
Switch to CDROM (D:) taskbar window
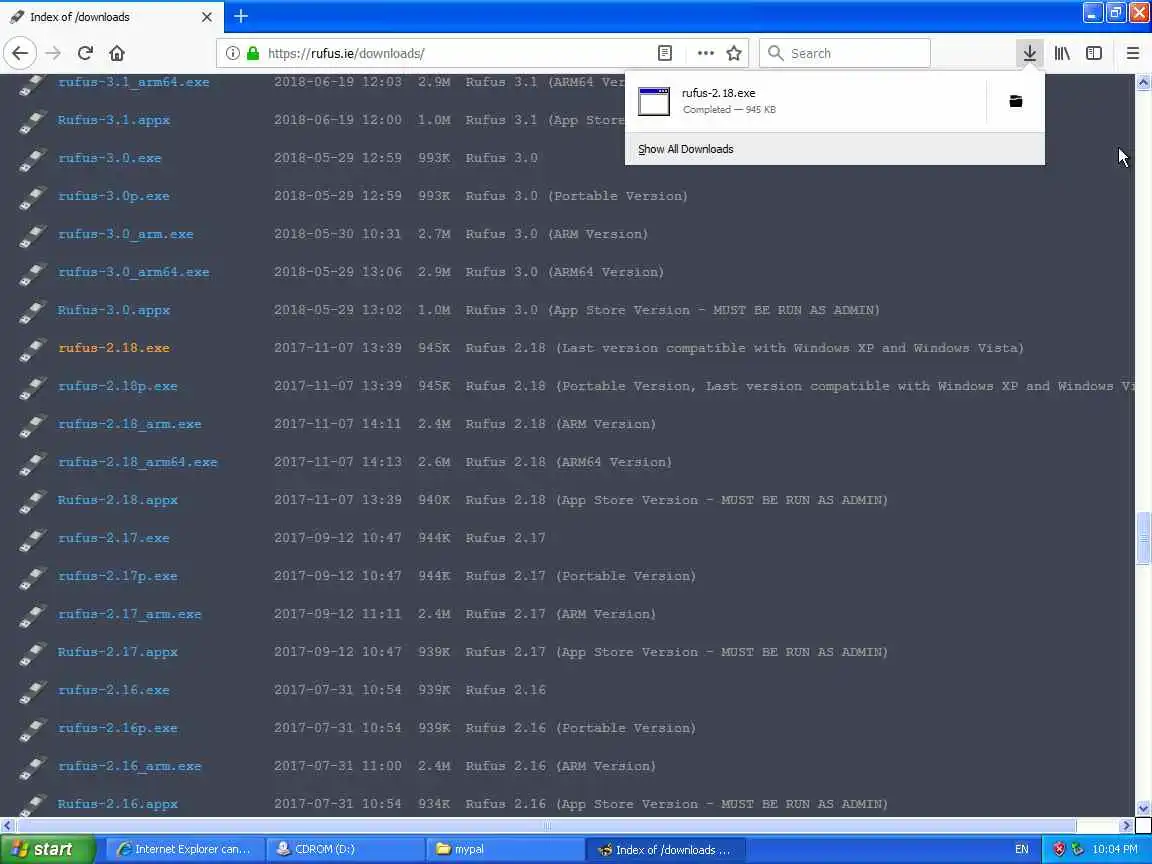pos(345,849)
